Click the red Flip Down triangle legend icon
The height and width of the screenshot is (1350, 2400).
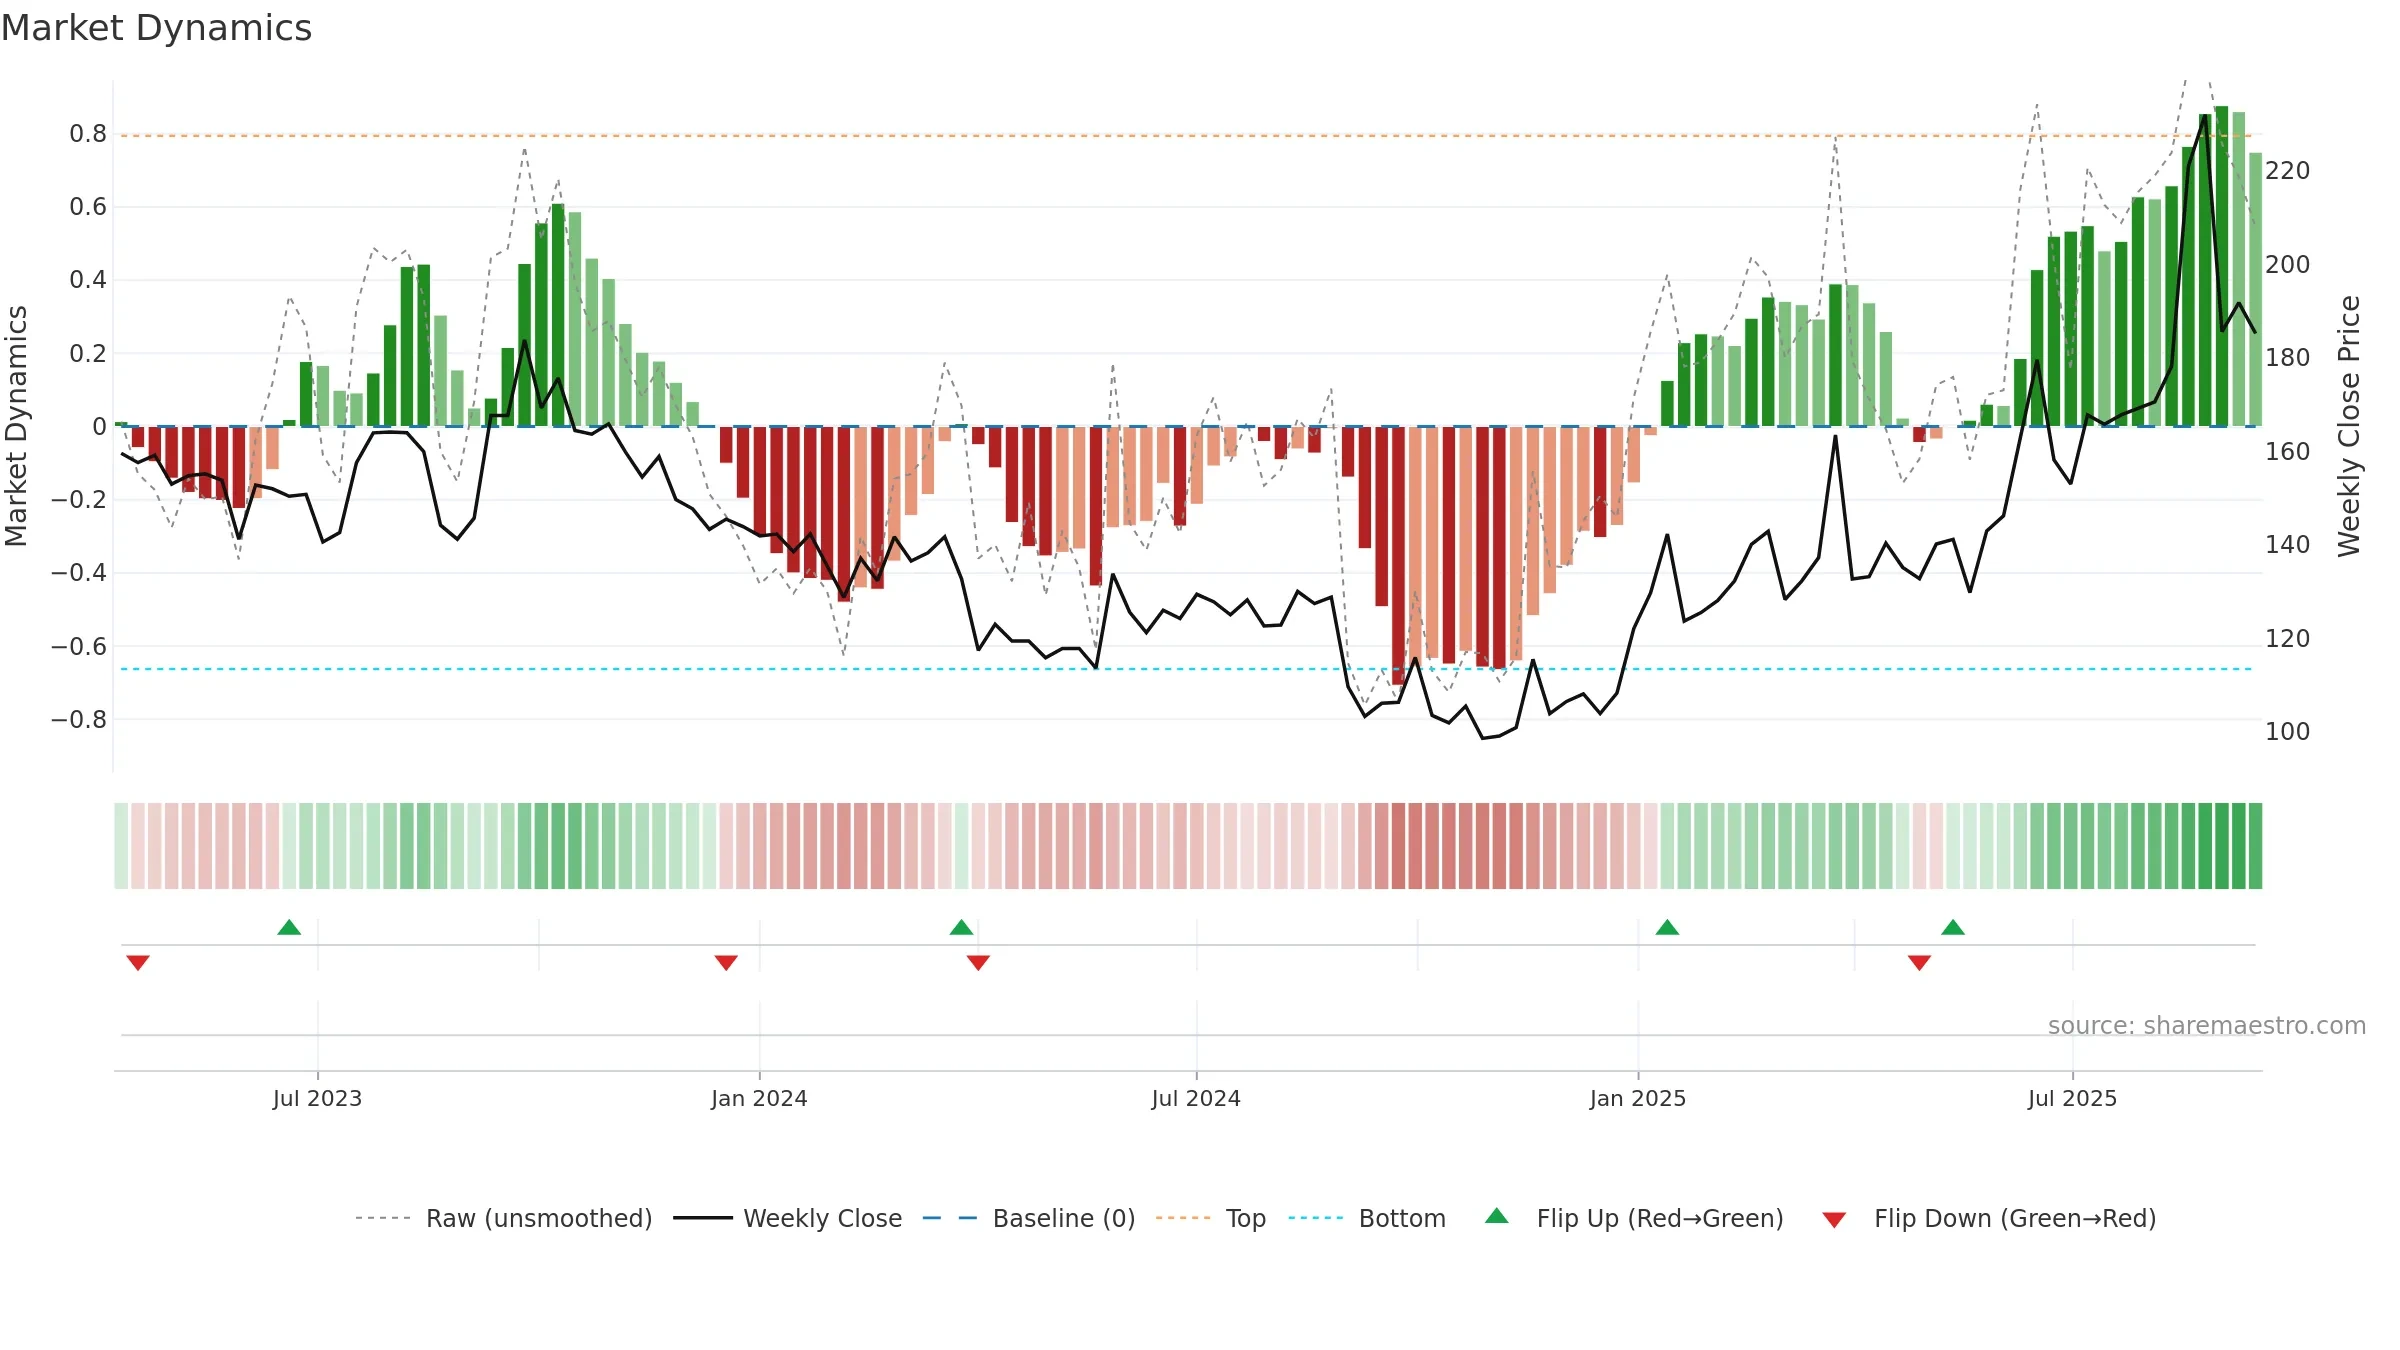coord(1834,1220)
